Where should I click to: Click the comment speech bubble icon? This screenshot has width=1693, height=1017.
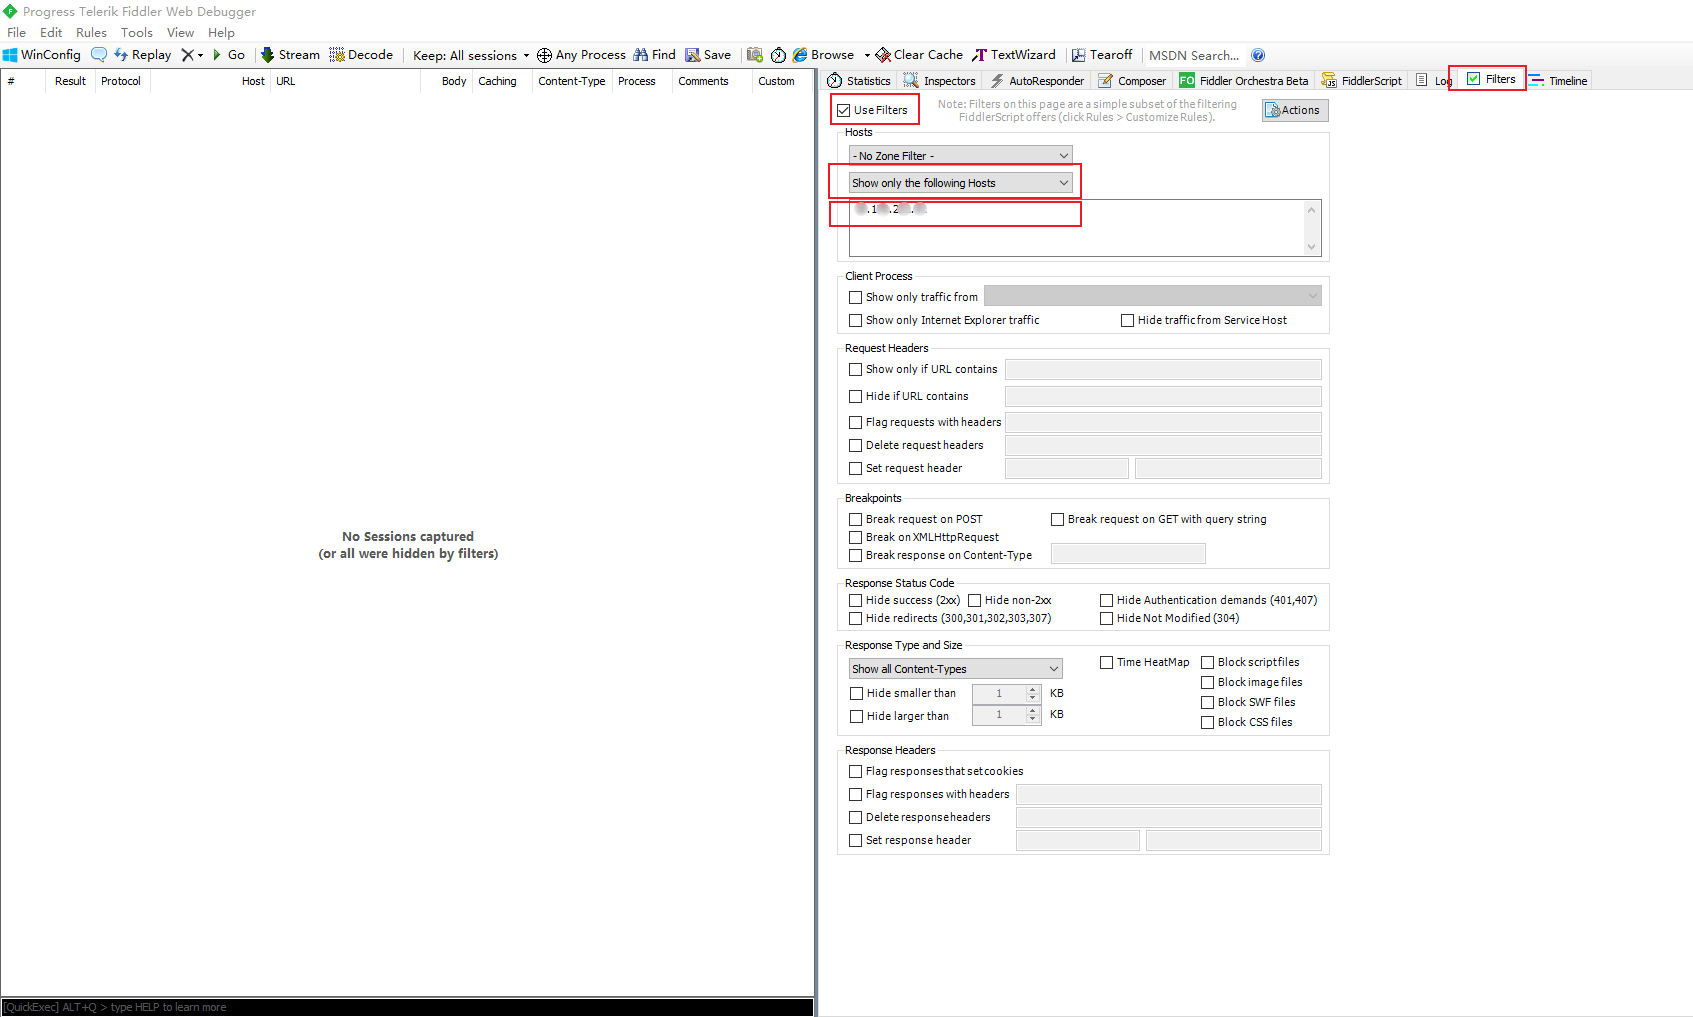pyautogui.click(x=98, y=55)
